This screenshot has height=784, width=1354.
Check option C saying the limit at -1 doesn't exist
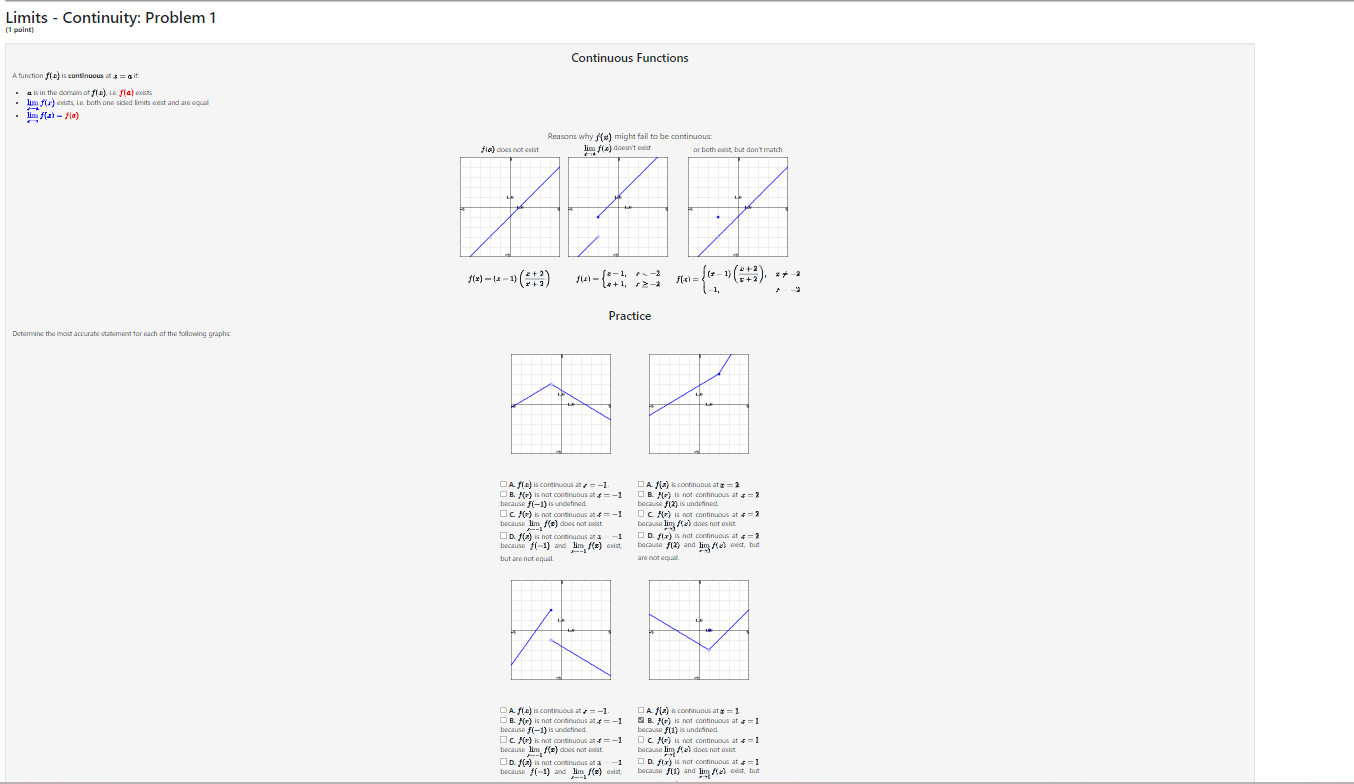(x=503, y=514)
